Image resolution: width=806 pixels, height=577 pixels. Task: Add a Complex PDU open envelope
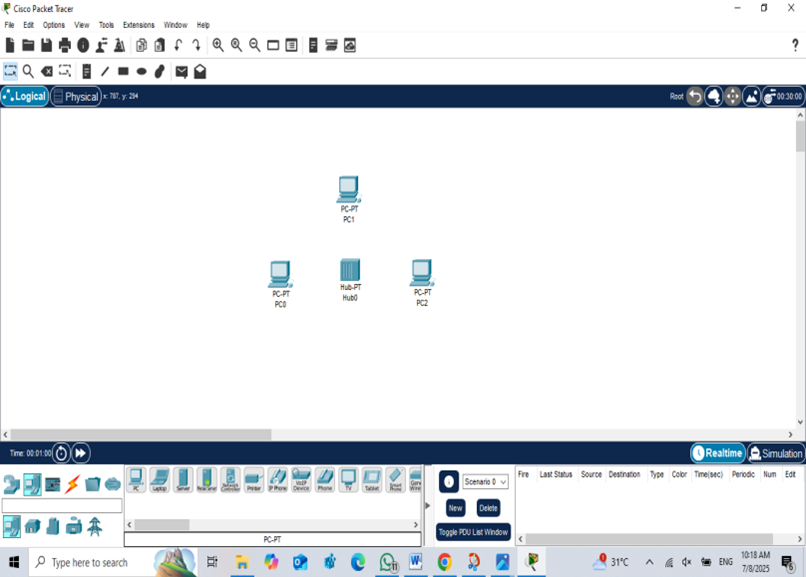(200, 71)
